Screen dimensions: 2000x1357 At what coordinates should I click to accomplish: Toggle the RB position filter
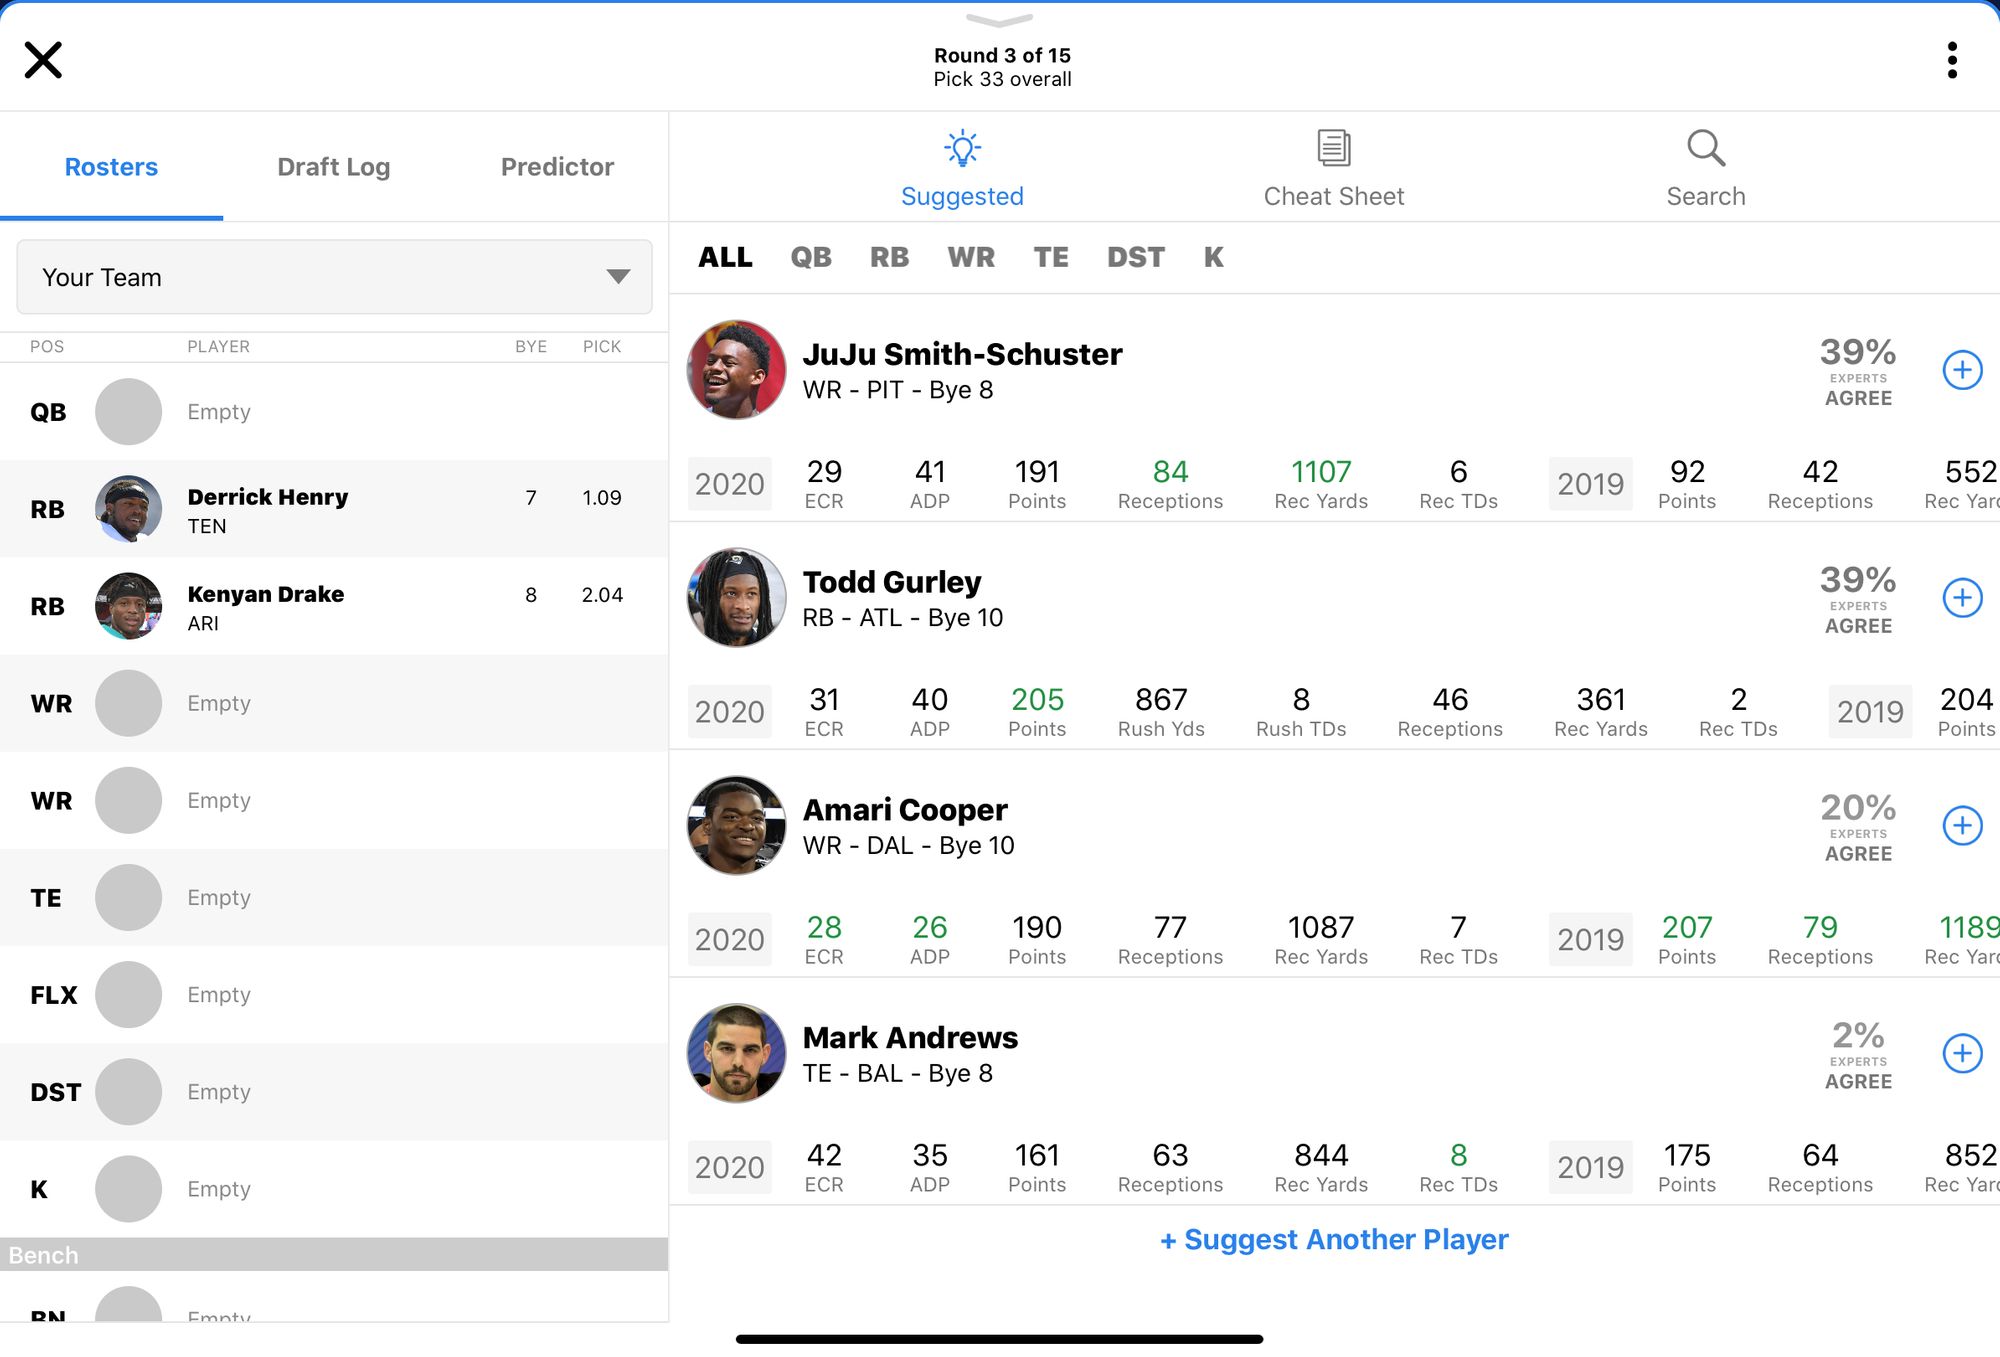coord(887,256)
